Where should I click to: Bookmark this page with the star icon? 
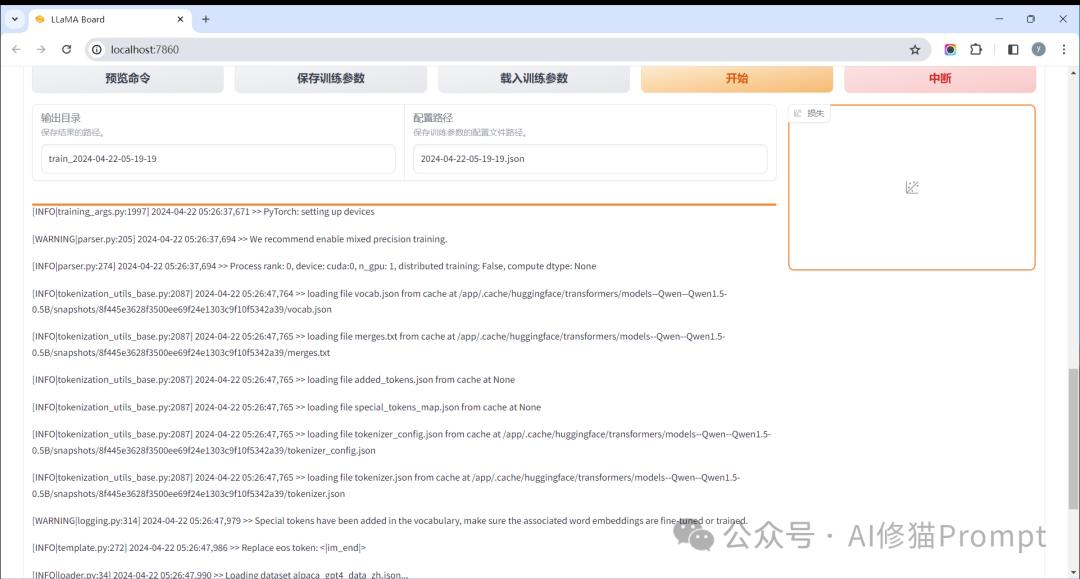click(x=915, y=50)
